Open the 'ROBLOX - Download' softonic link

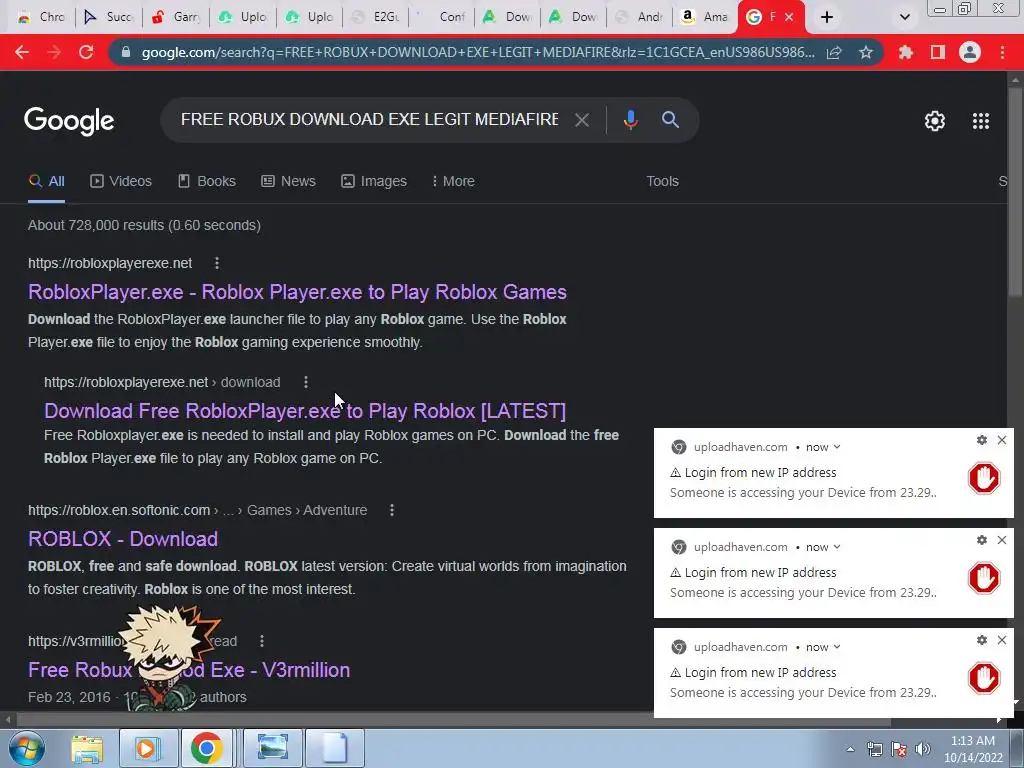click(x=123, y=539)
